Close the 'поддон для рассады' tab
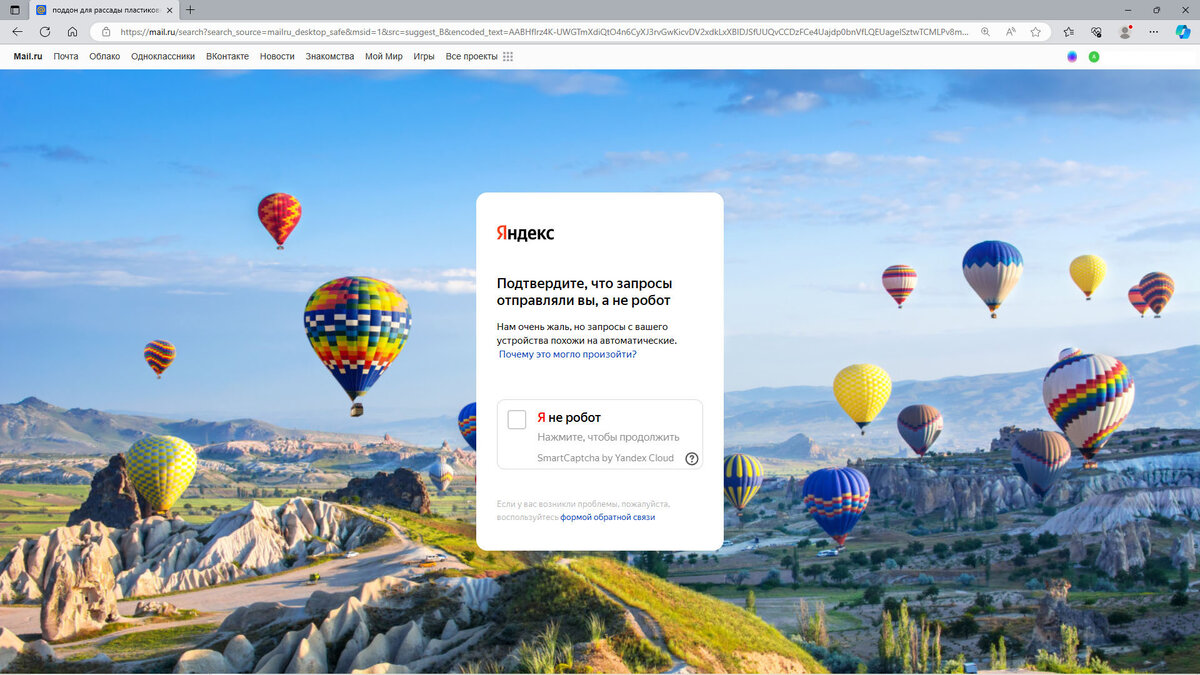 coord(169,9)
